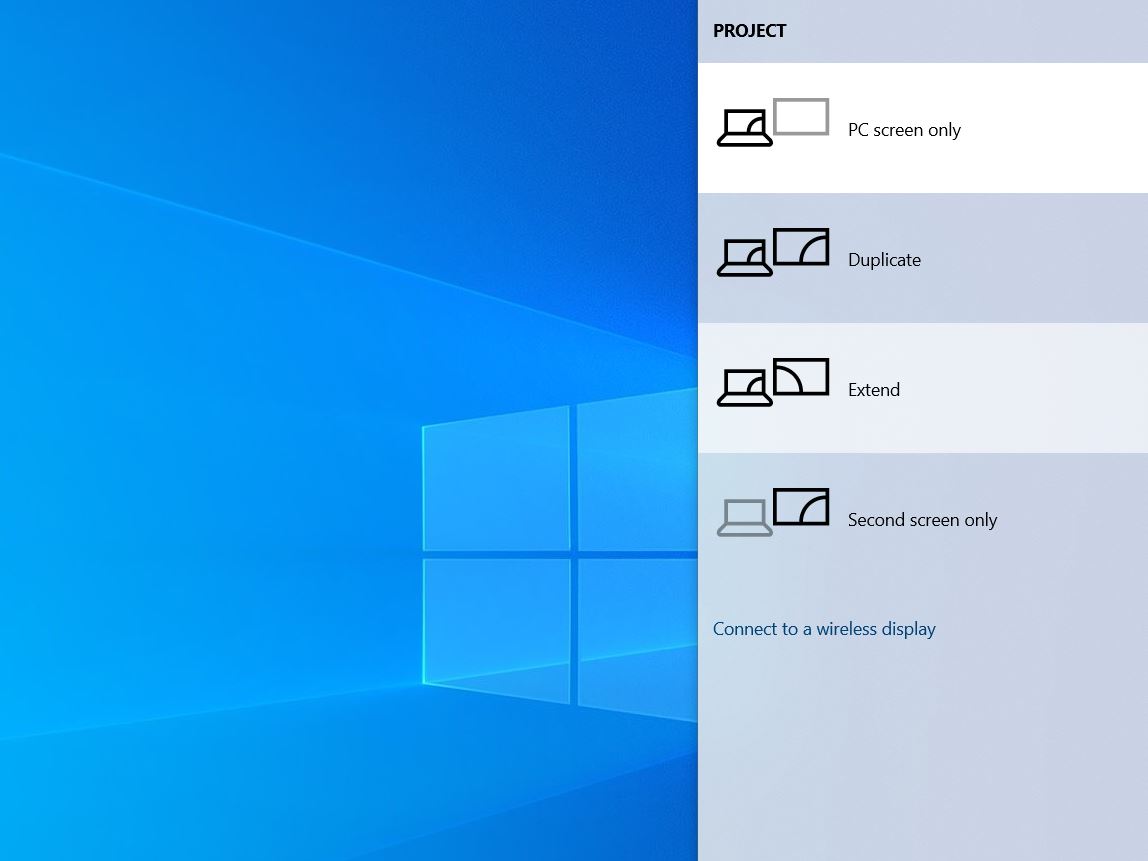The image size is (1148, 861).
Task: Click the PROJECT panel header
Action: (749, 31)
